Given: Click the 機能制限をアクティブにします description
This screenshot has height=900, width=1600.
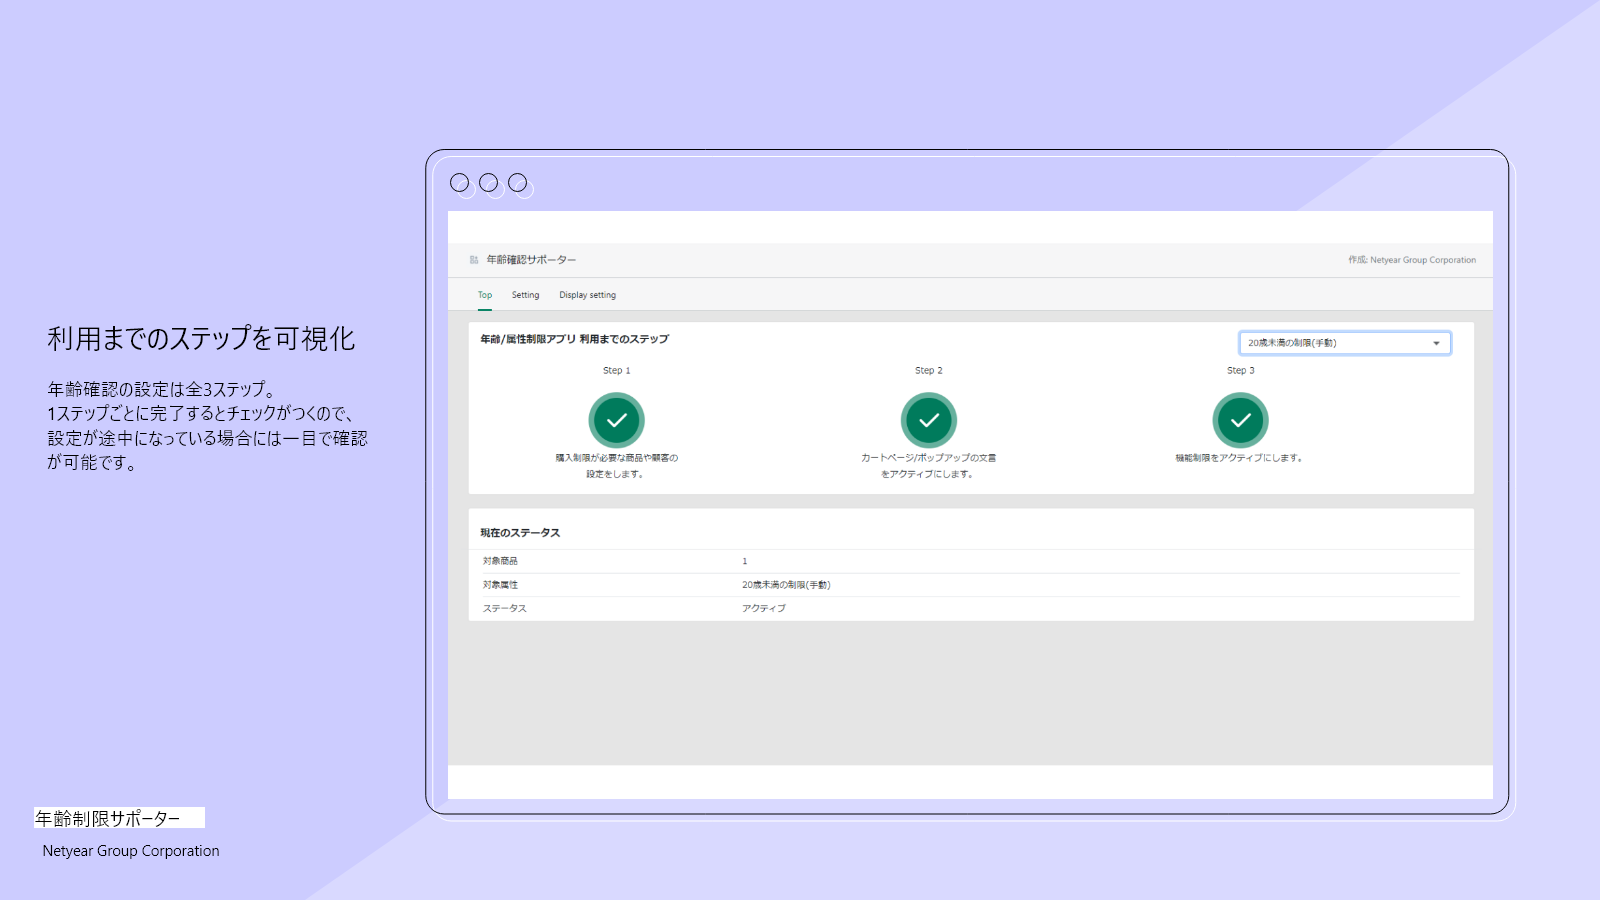Looking at the screenshot, I should click(x=1239, y=458).
